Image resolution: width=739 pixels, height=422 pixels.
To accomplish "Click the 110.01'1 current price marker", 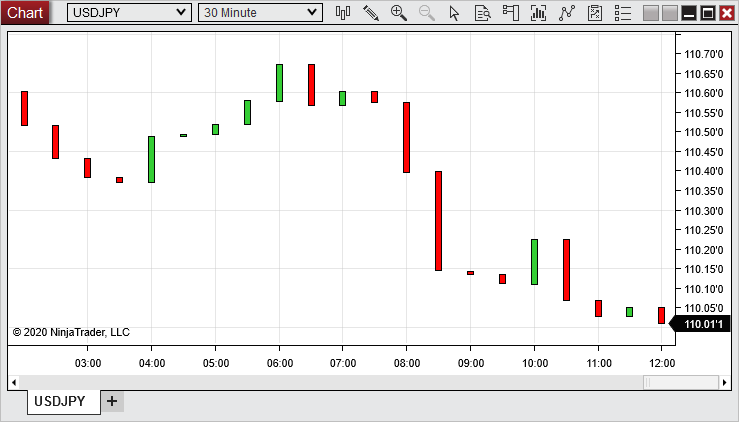I will [x=703, y=323].
